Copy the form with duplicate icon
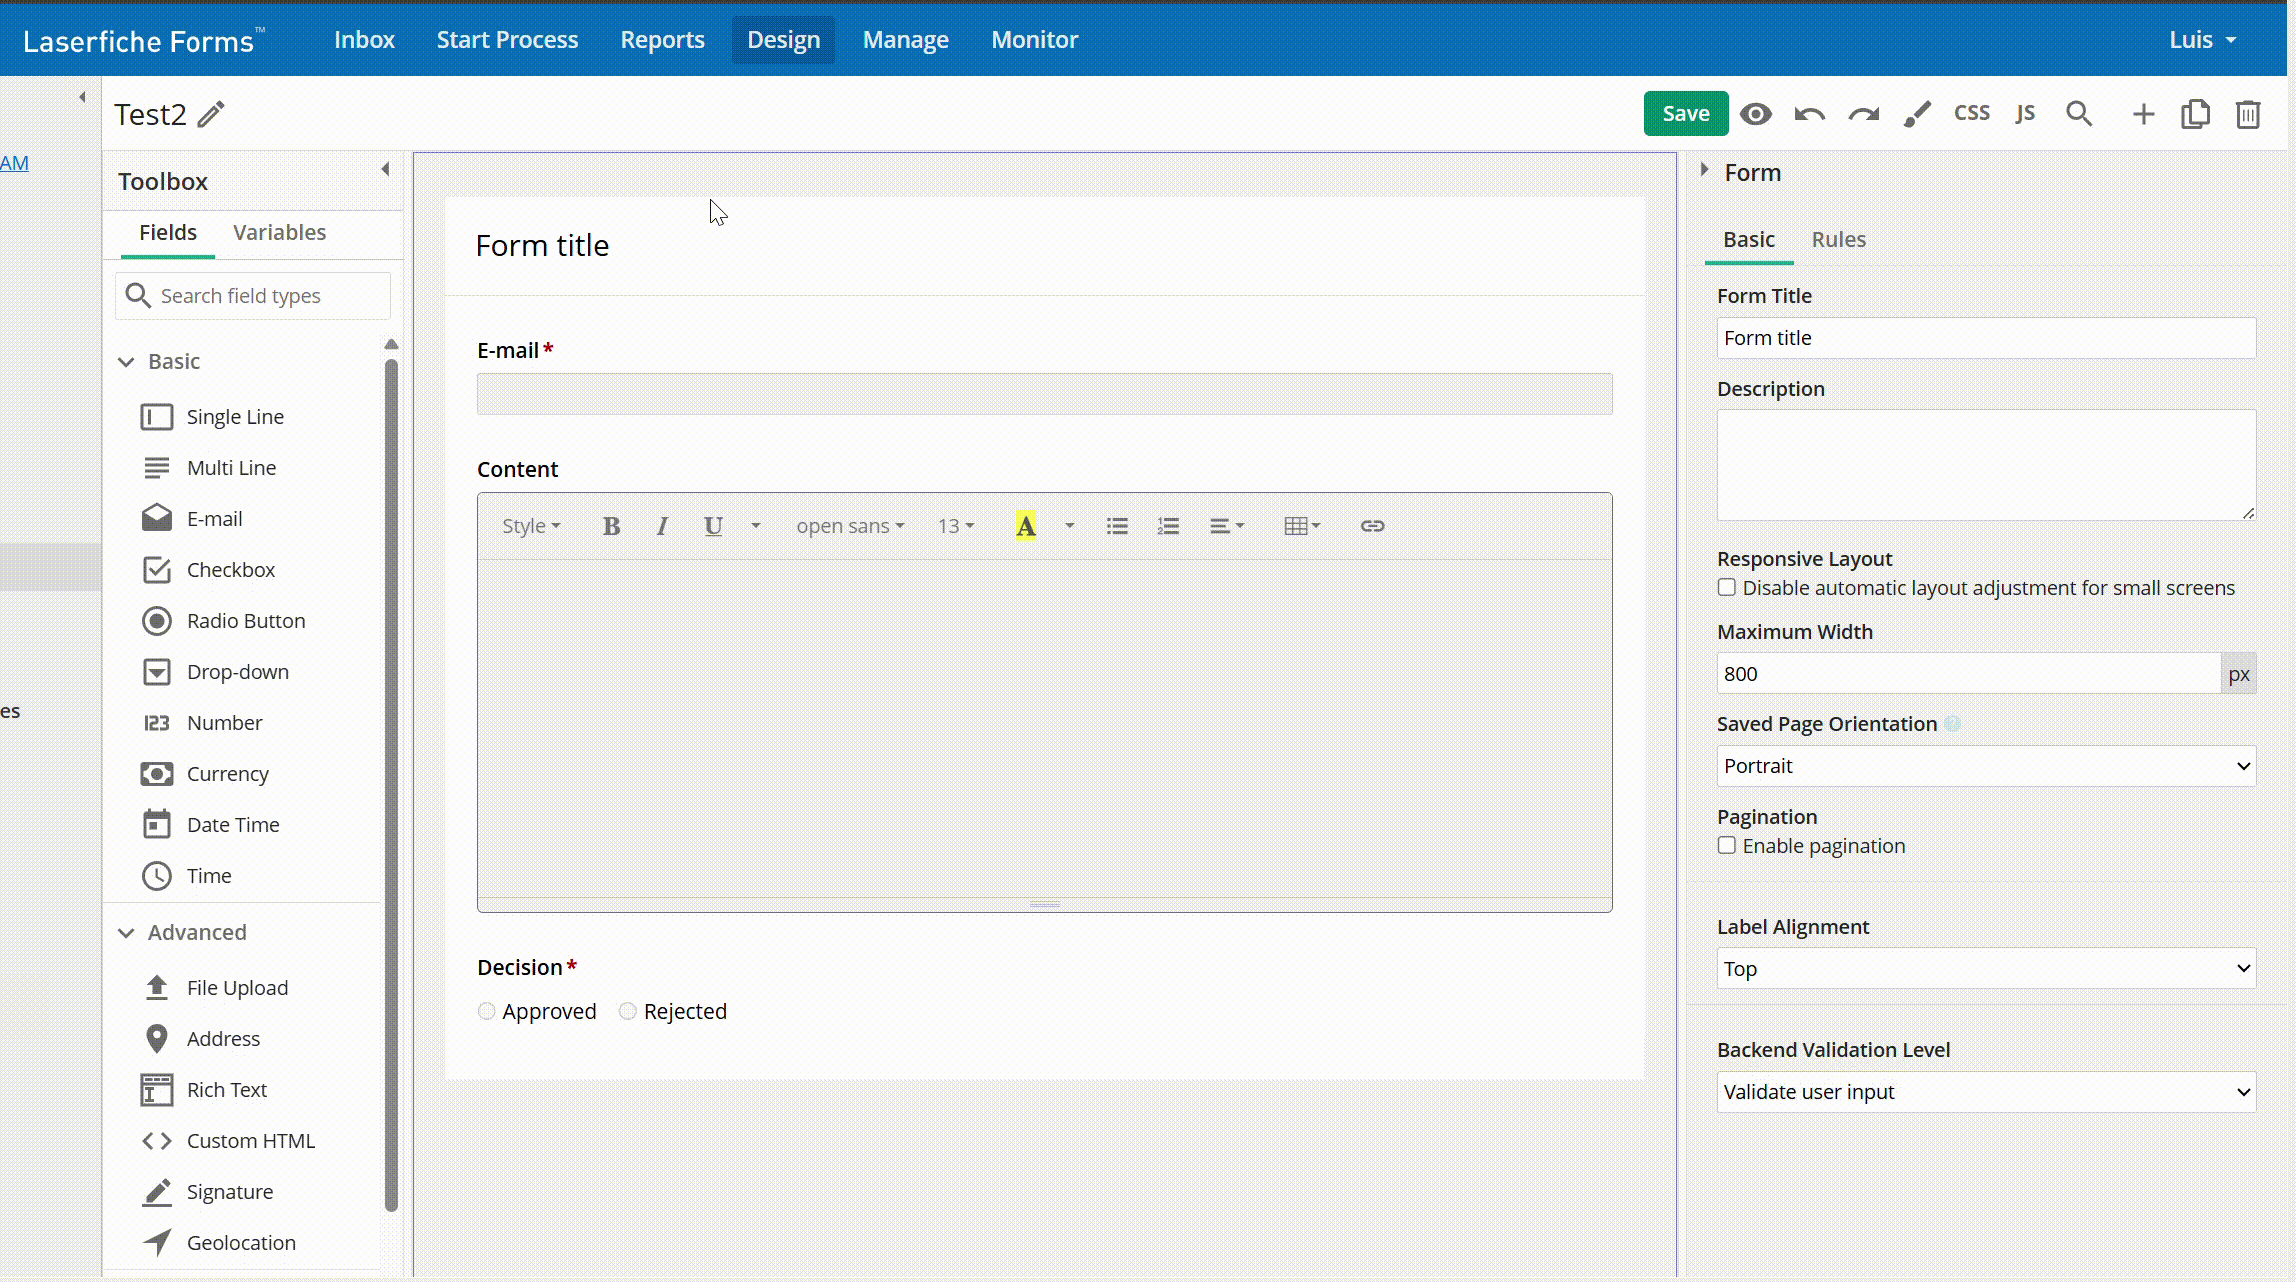 coord(2195,114)
